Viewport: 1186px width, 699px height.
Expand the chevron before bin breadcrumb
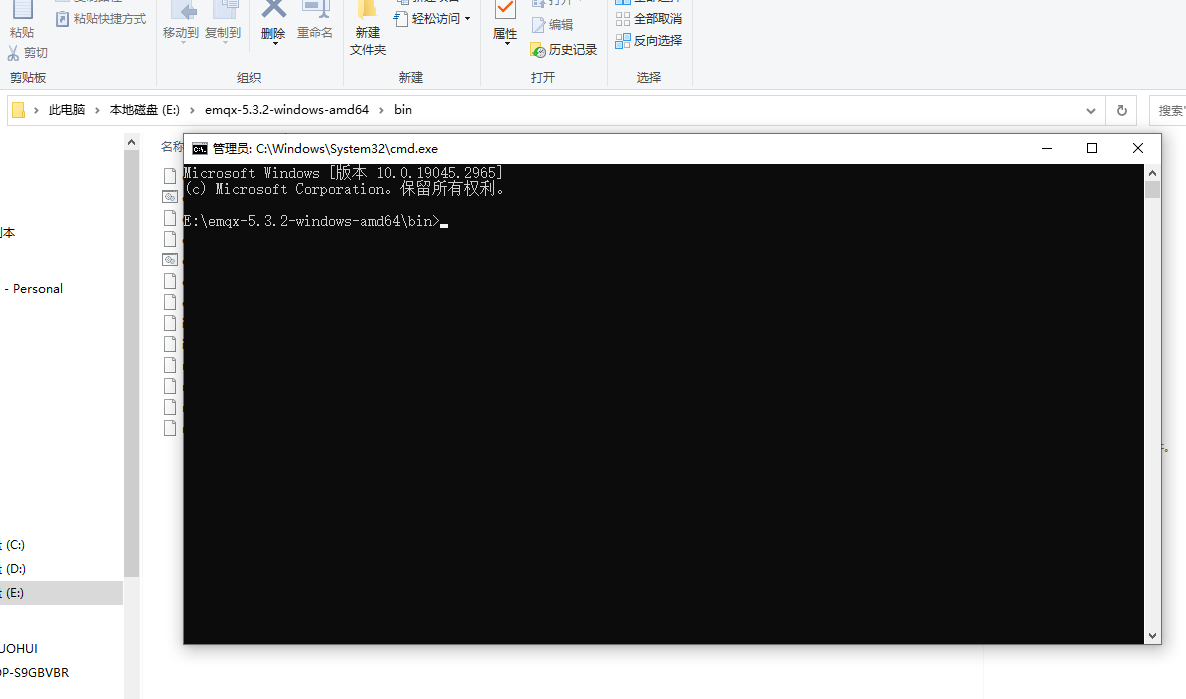381,110
